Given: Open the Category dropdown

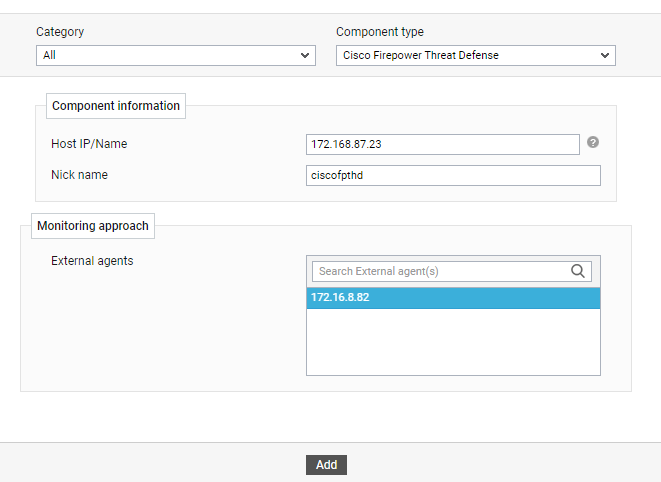Looking at the screenshot, I should 175,56.
